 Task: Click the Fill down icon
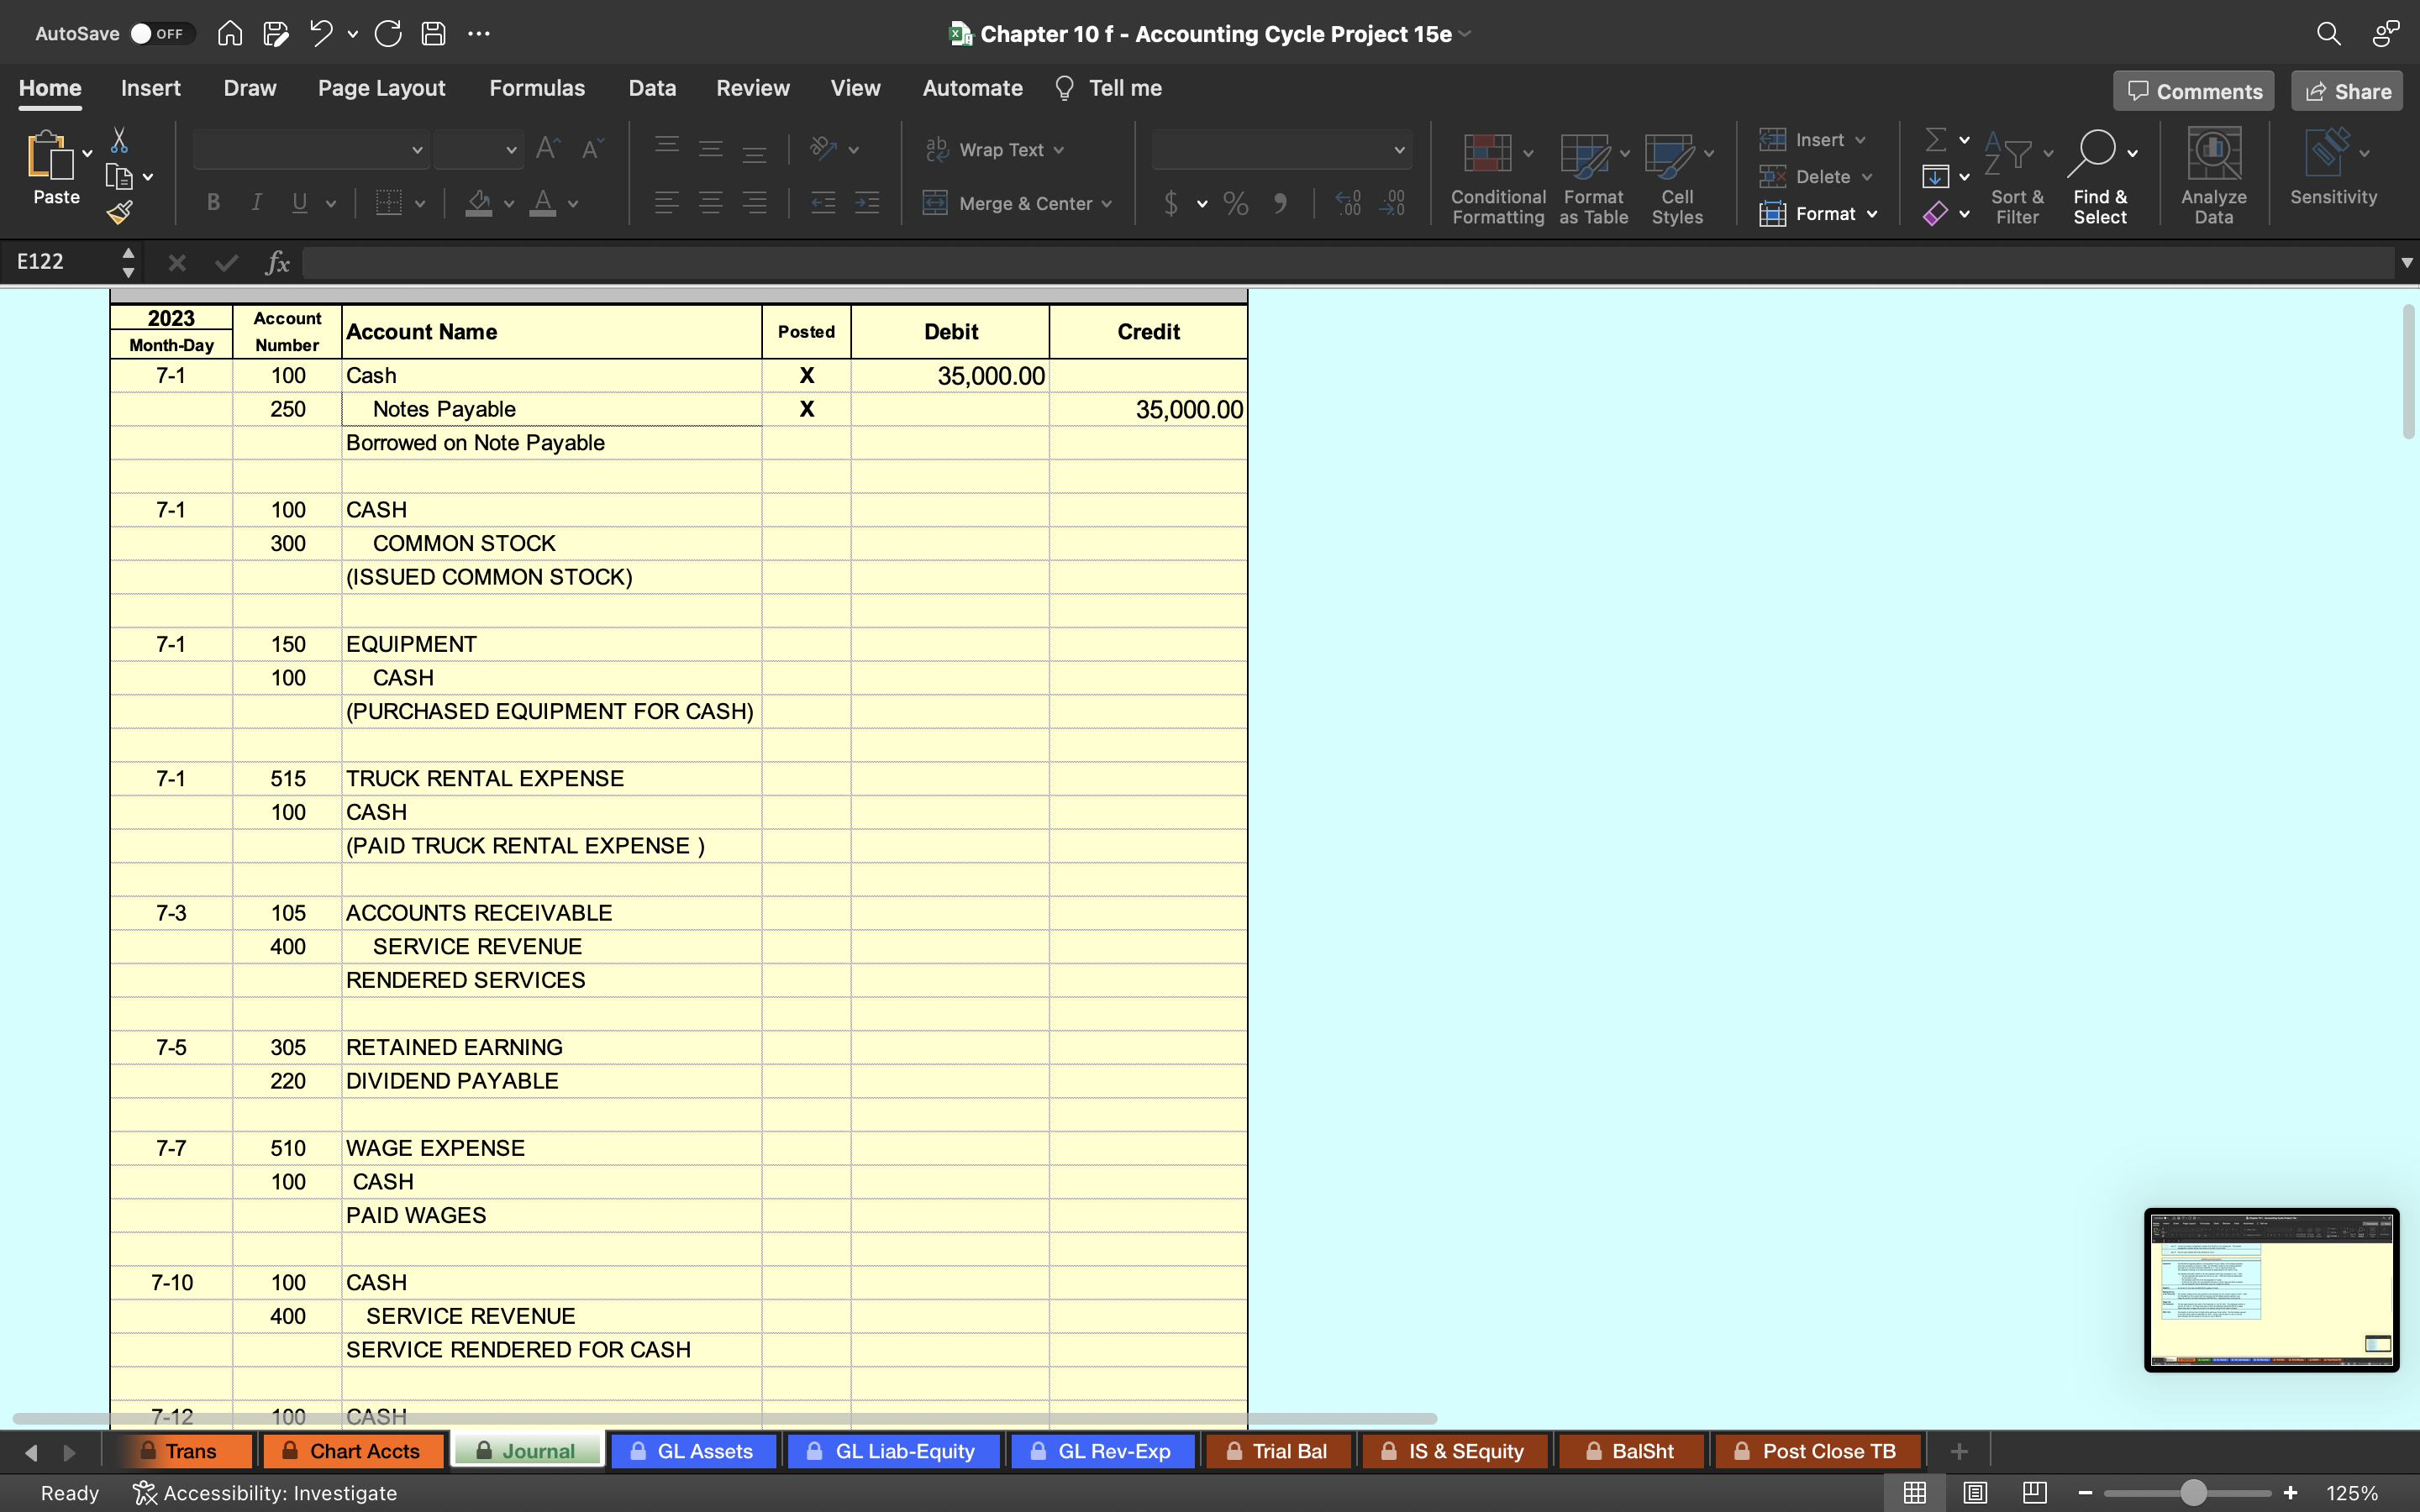click(x=1936, y=177)
